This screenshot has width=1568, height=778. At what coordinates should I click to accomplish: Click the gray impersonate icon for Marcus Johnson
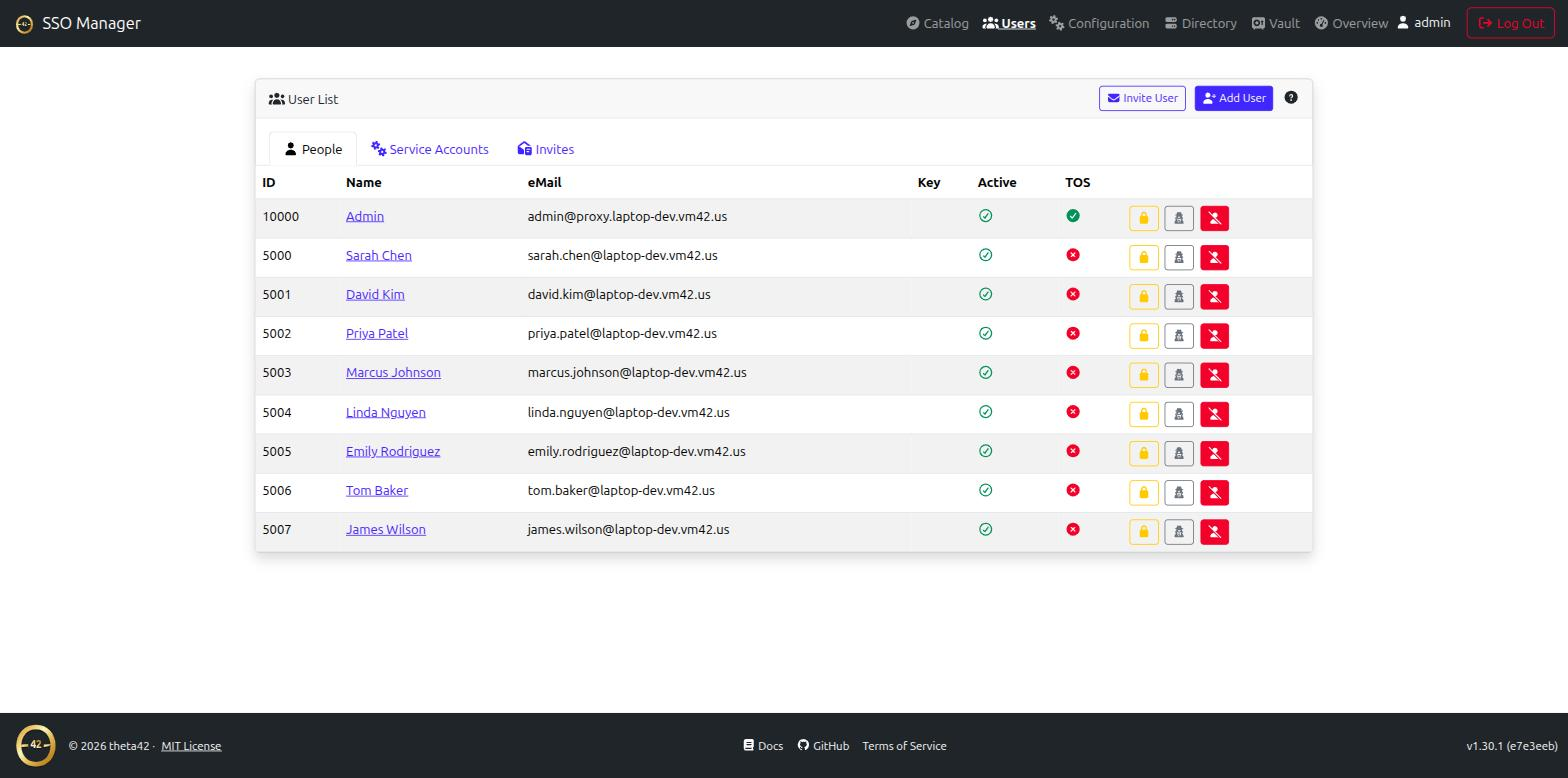pyautogui.click(x=1179, y=374)
